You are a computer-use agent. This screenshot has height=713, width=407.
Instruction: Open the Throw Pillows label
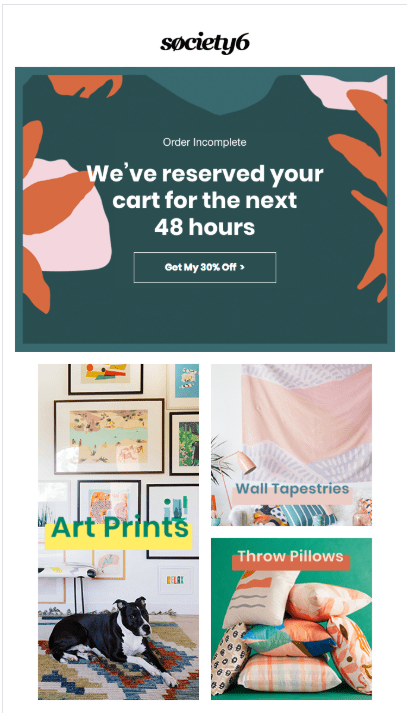[291, 557]
